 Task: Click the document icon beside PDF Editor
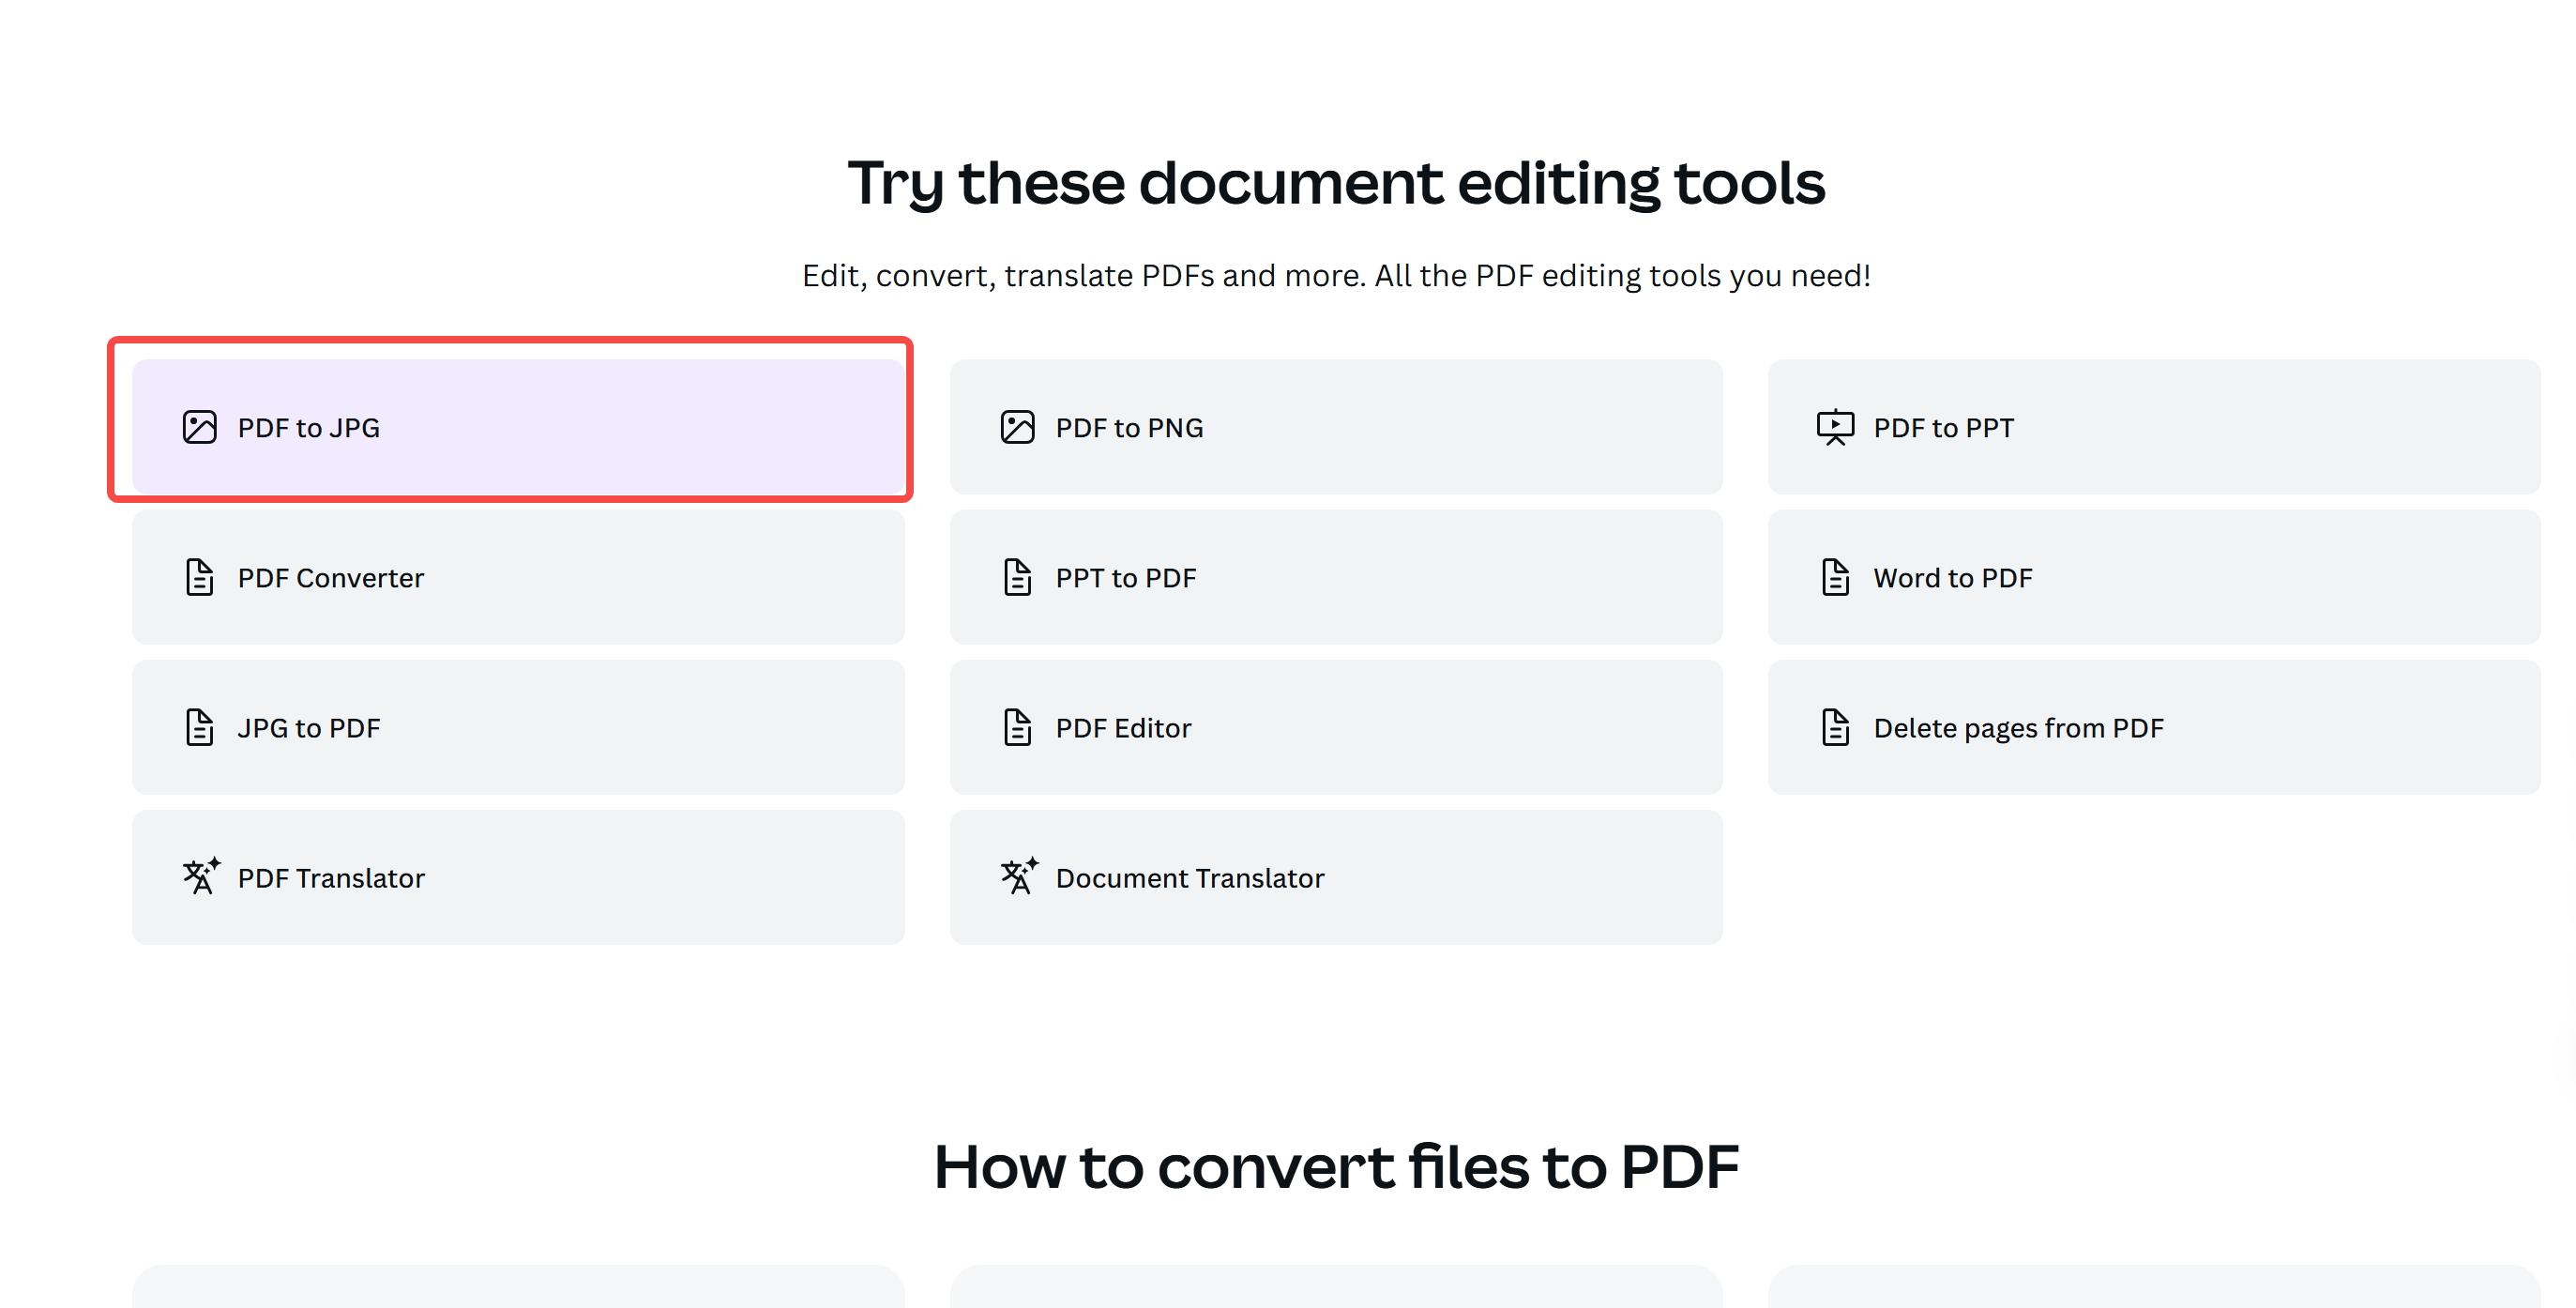tap(1017, 727)
